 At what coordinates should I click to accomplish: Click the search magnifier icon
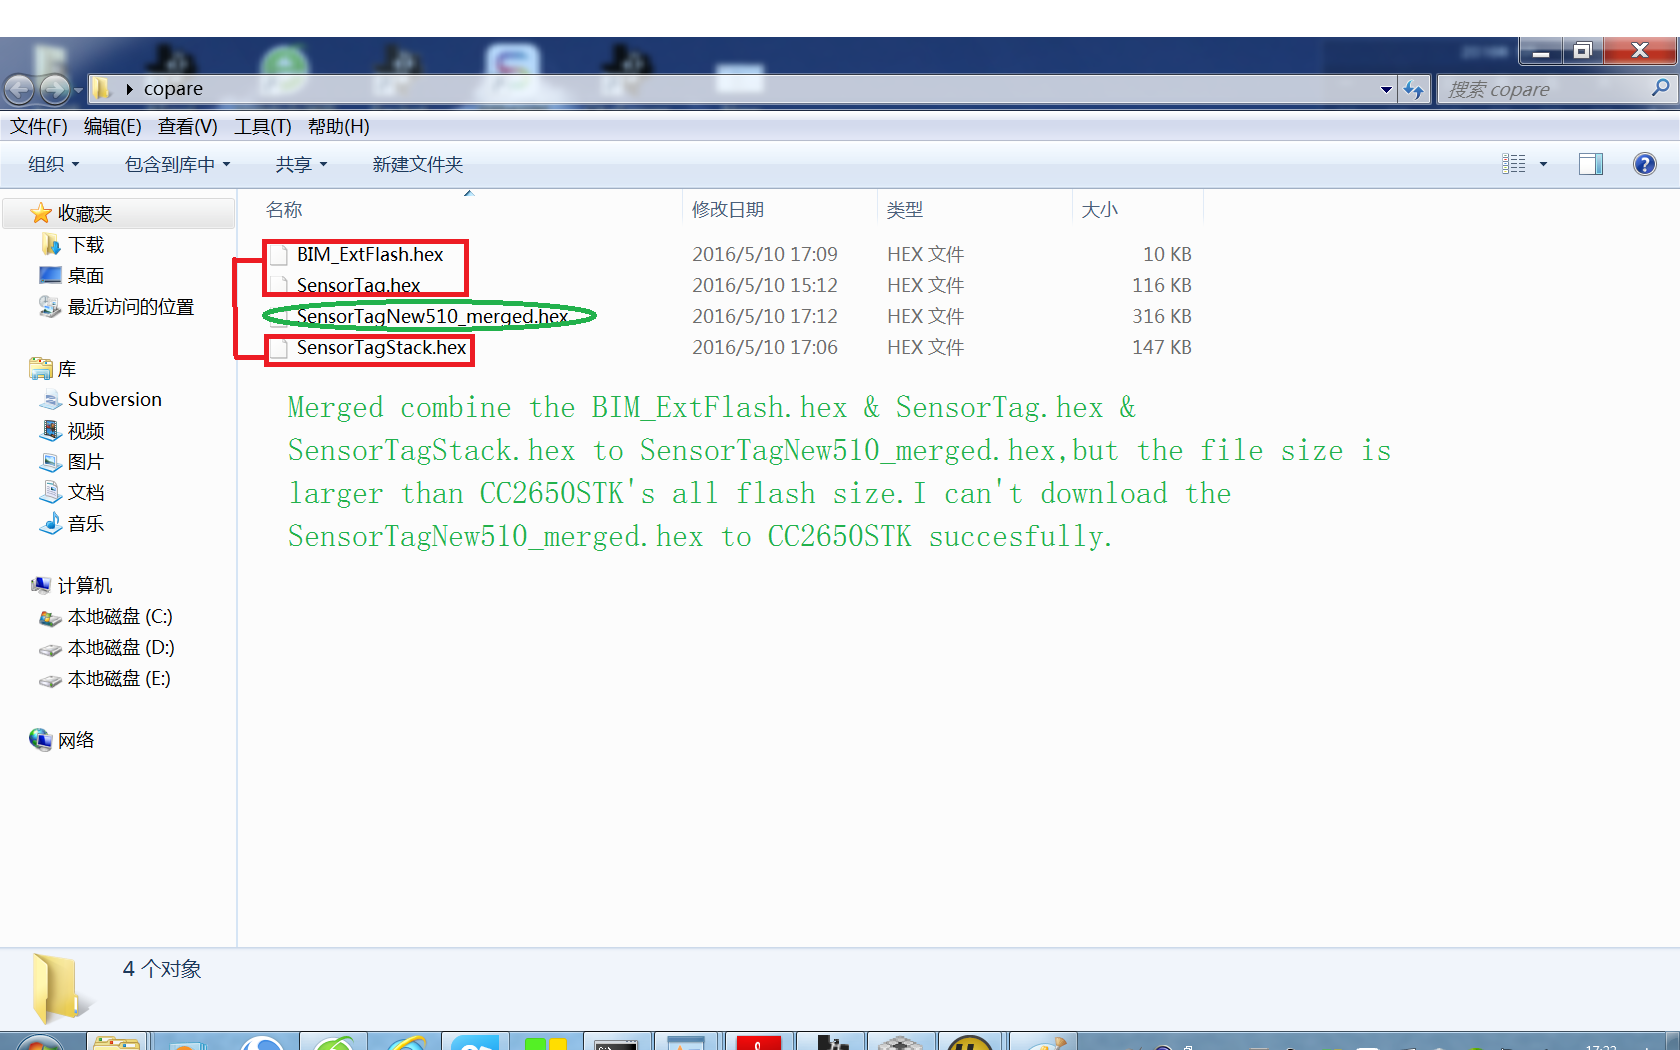[x=1660, y=89]
